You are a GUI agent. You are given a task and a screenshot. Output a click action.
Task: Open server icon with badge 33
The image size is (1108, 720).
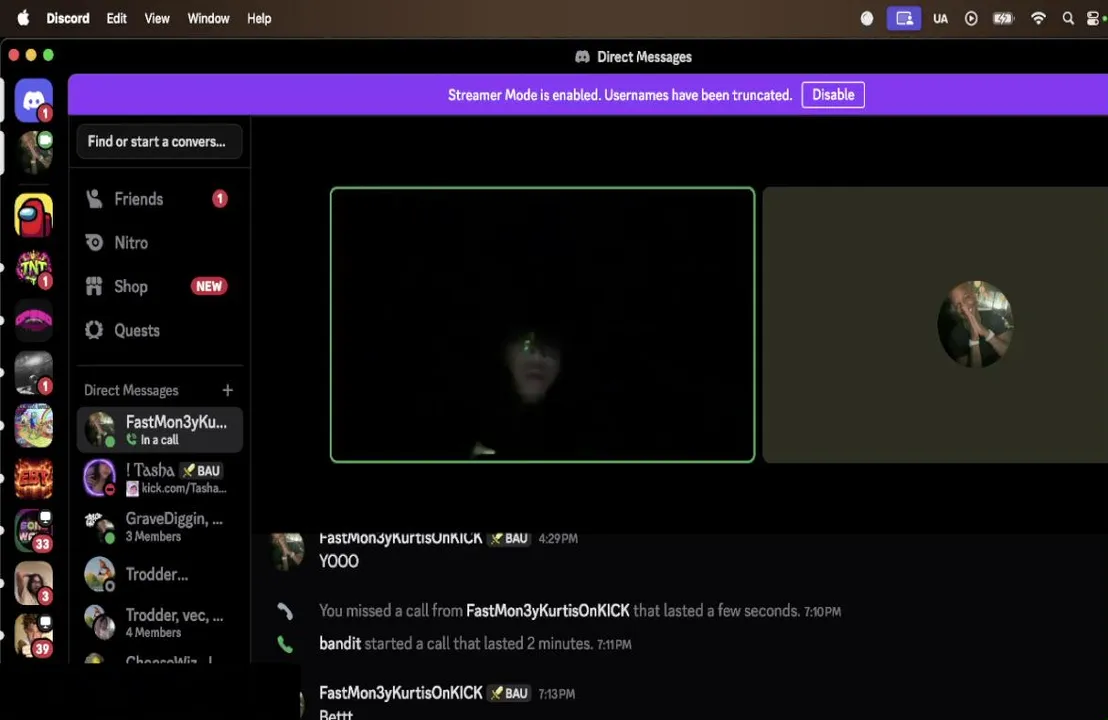pos(33,530)
